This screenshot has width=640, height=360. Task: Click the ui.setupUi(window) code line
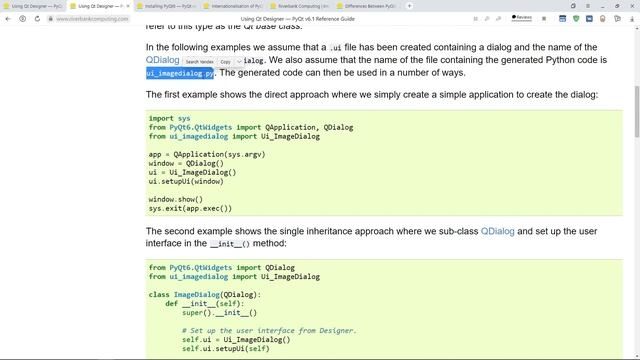186,181
